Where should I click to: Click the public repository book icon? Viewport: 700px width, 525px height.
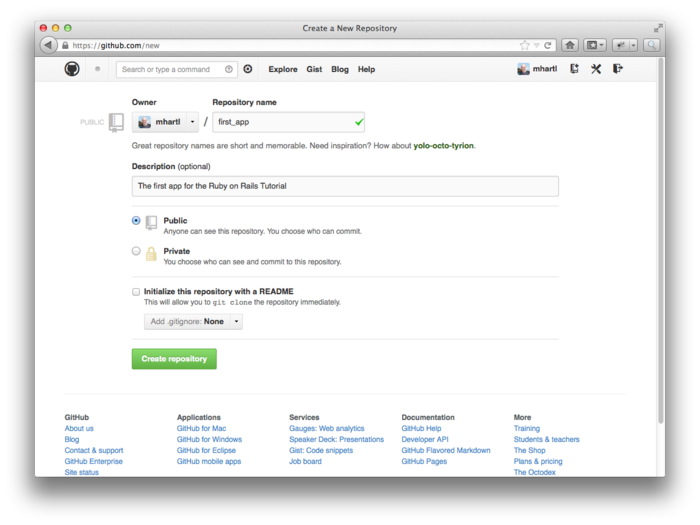[151, 222]
